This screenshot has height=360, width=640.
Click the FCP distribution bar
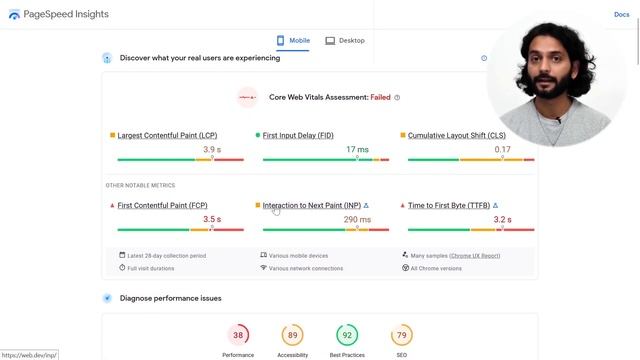pyautogui.click(x=180, y=229)
